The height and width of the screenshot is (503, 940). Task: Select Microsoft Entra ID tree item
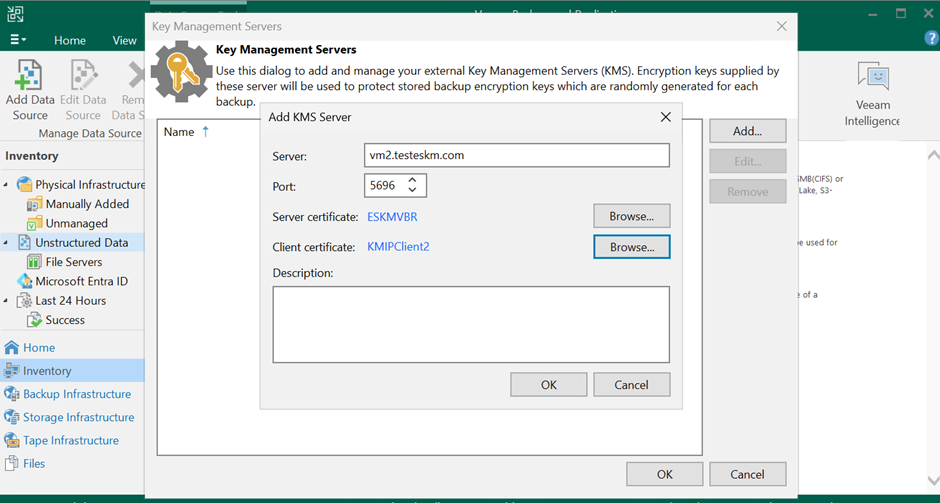(82, 281)
